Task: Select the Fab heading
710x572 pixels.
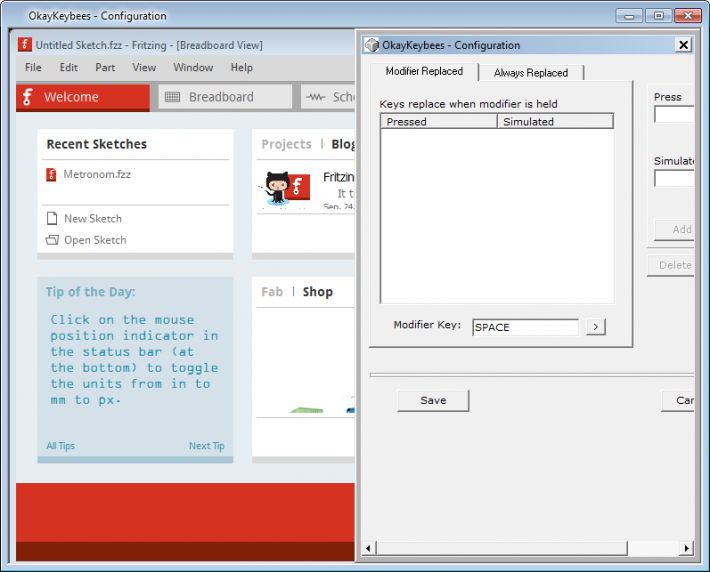Action: pyautogui.click(x=272, y=292)
